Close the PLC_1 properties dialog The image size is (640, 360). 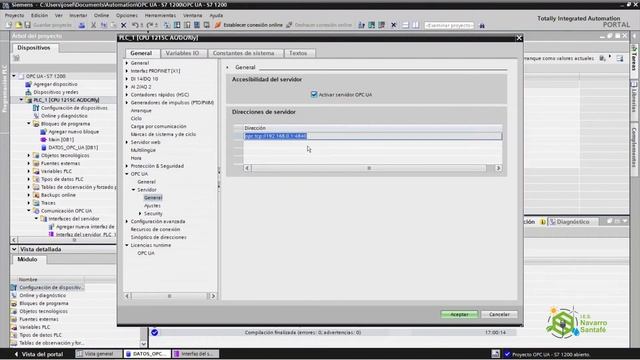(x=519, y=38)
